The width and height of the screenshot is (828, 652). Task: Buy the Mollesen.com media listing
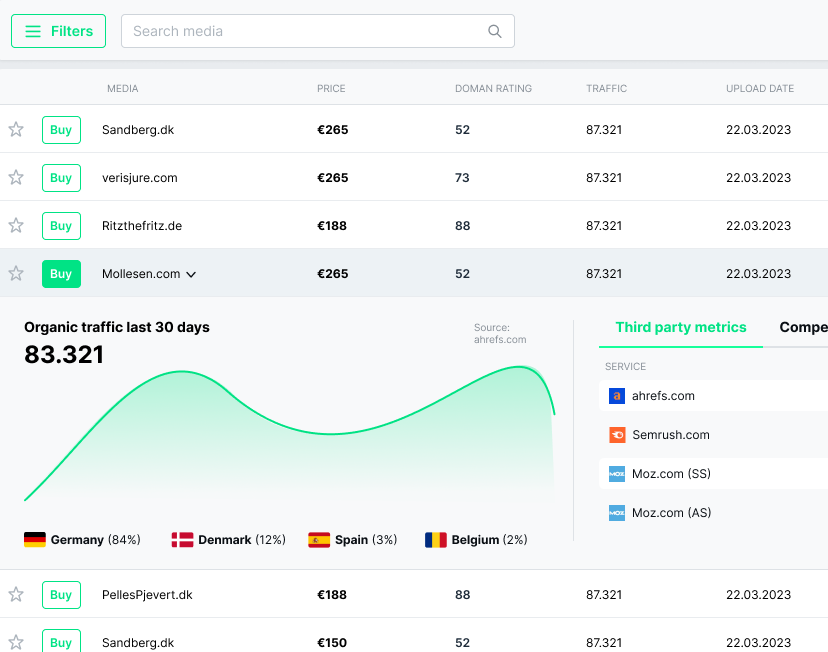[x=61, y=274]
